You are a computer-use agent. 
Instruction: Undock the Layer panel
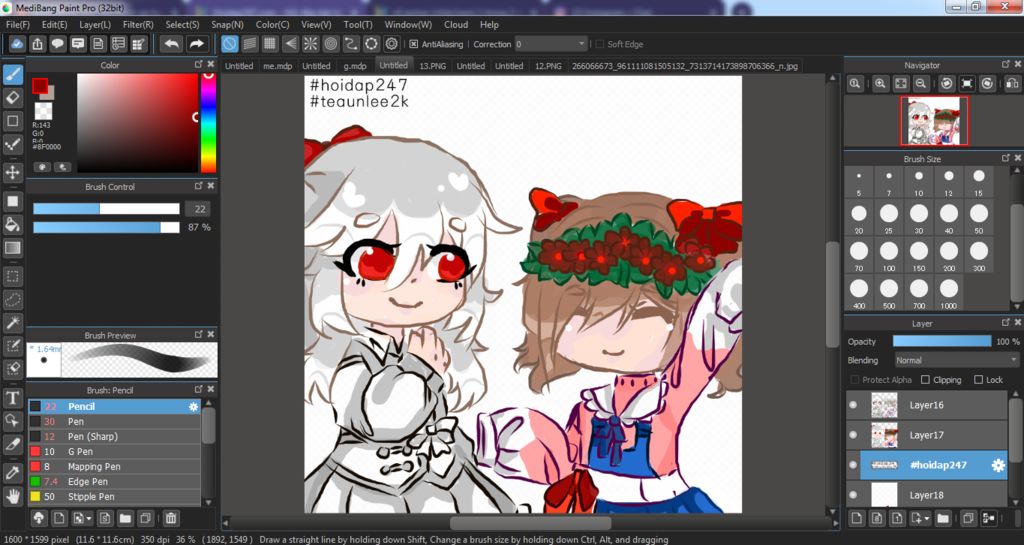tap(1006, 322)
